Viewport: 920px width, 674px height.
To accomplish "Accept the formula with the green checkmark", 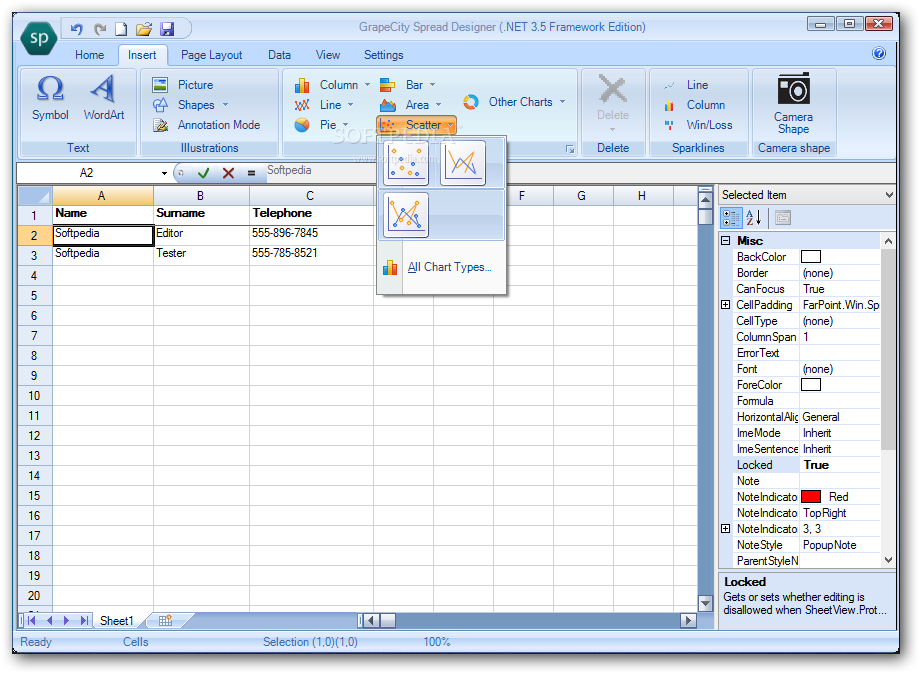I will (204, 173).
